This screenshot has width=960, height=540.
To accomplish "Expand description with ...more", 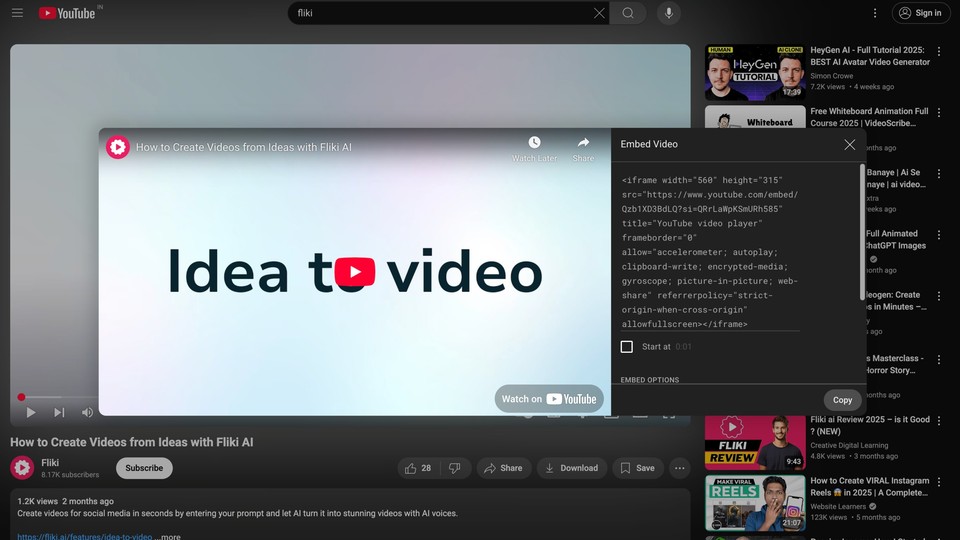I will pos(168,536).
